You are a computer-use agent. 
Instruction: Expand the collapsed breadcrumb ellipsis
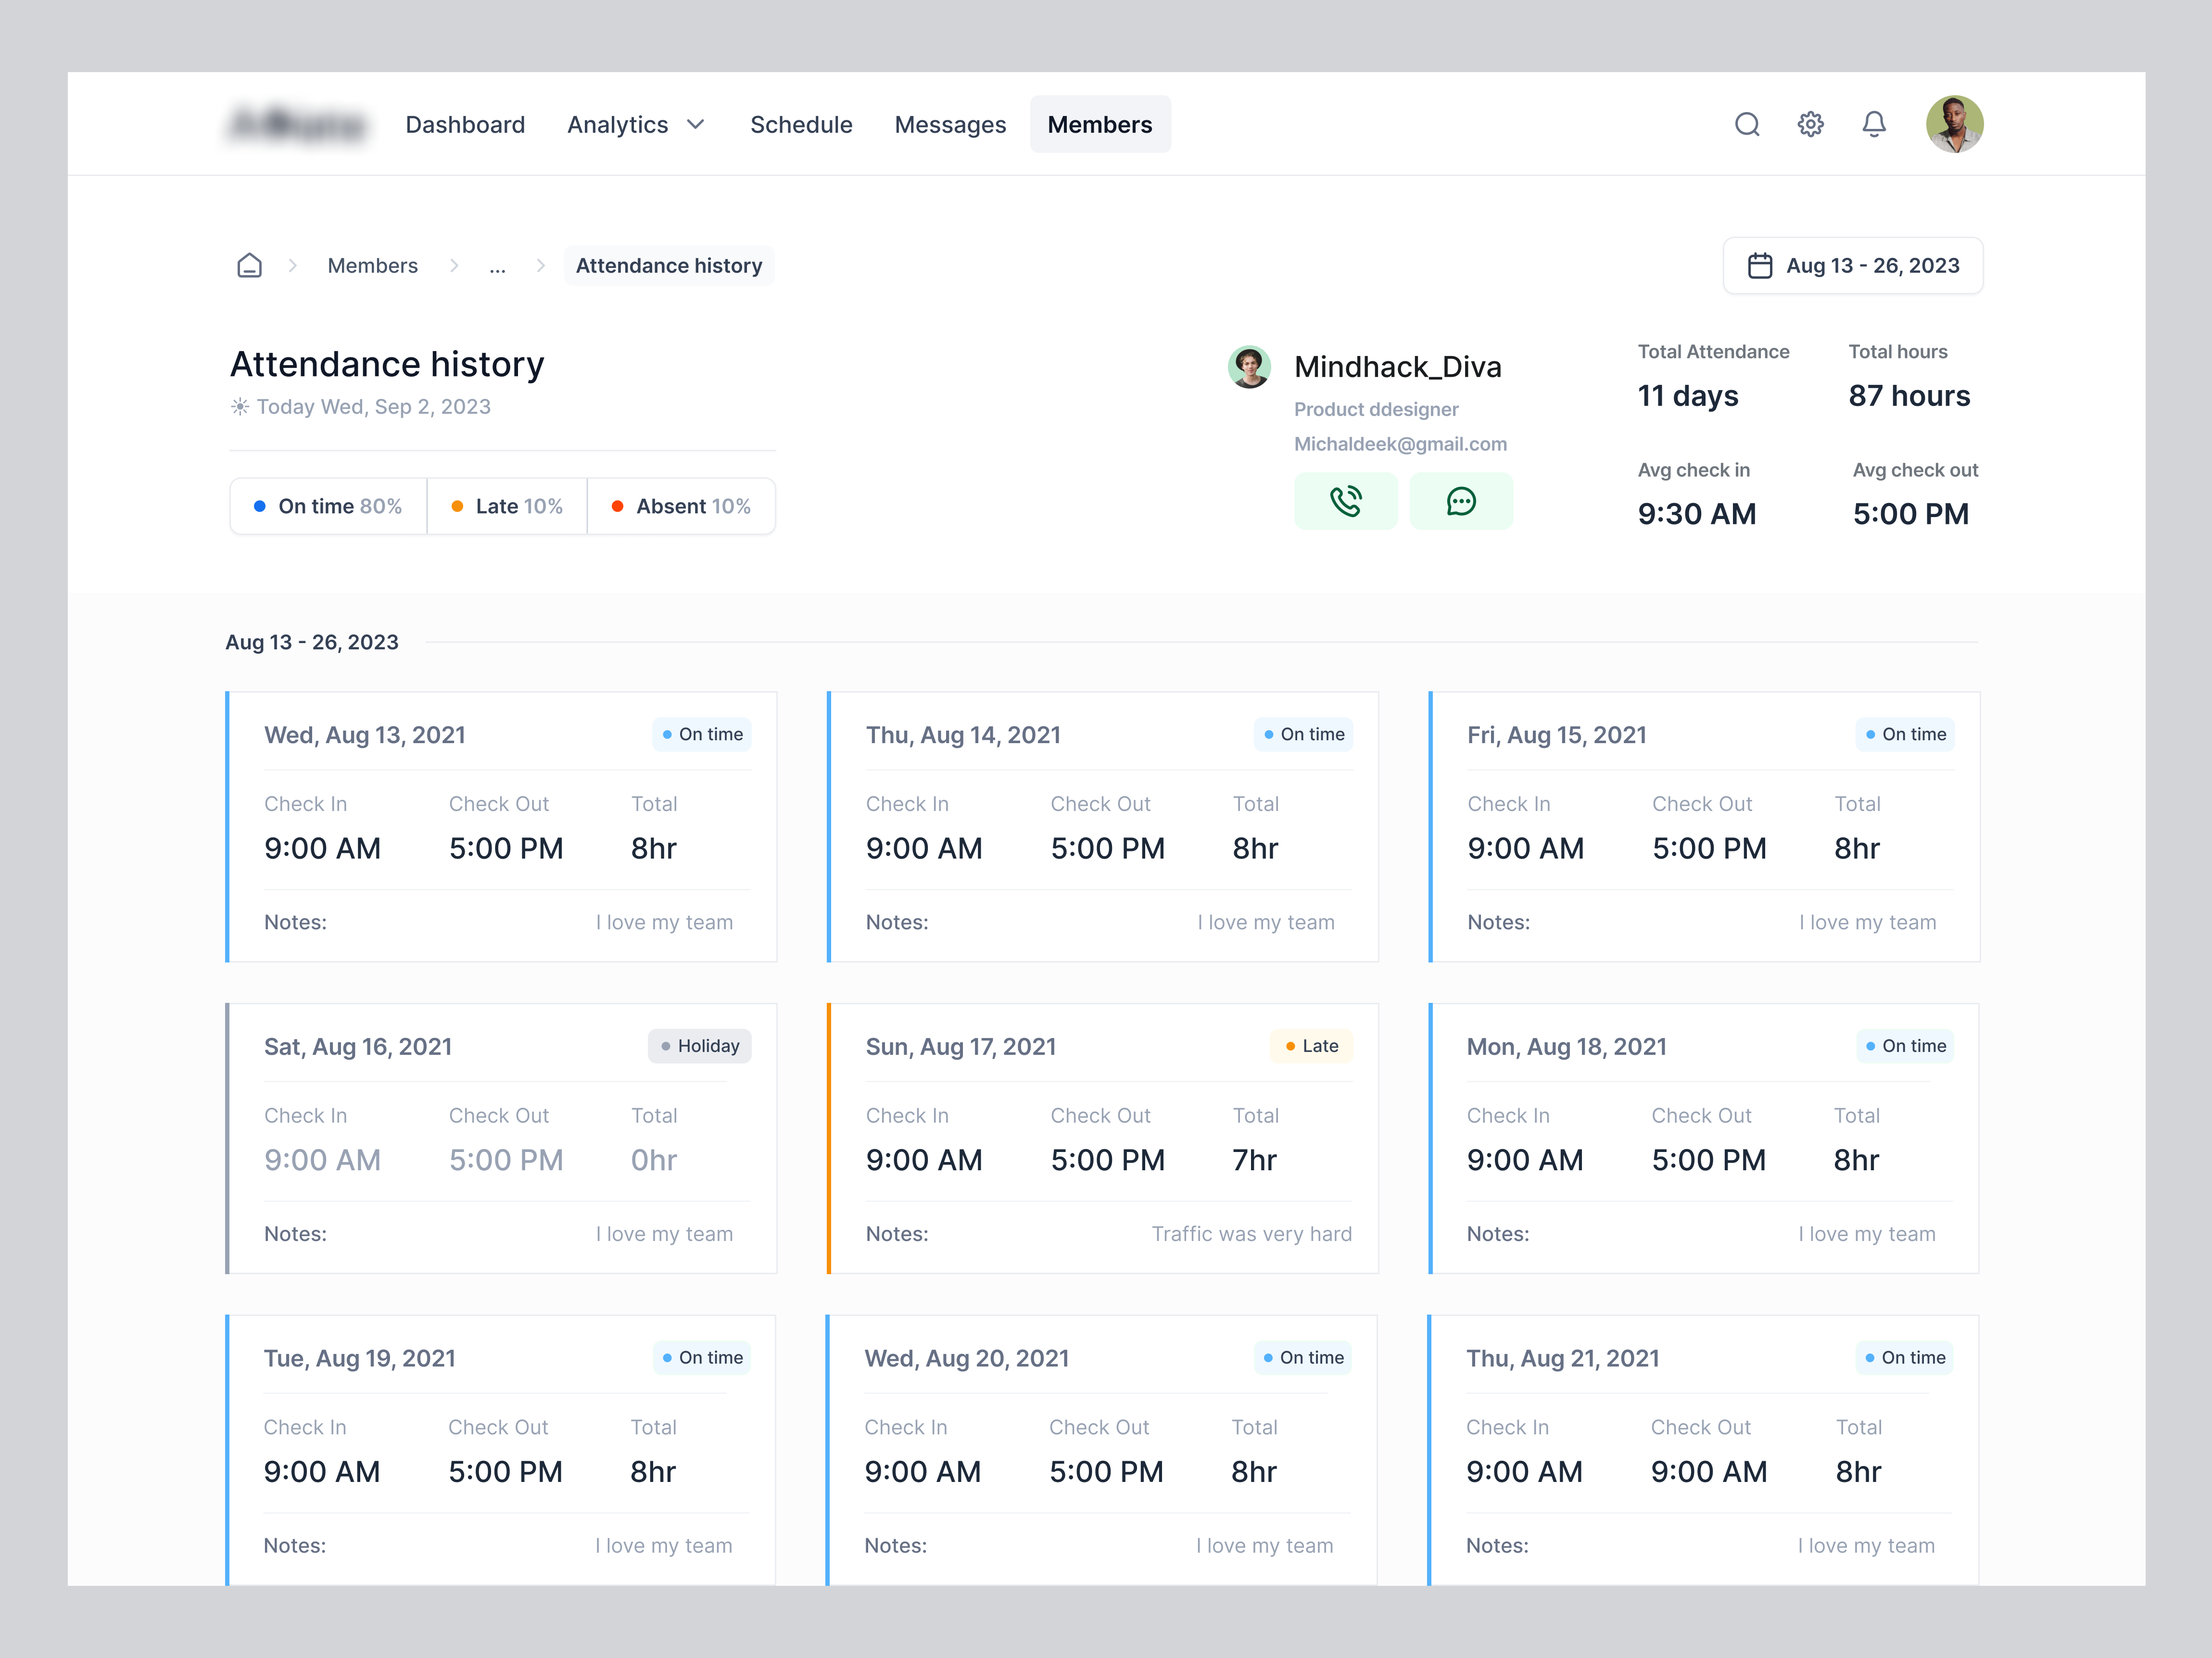(498, 266)
